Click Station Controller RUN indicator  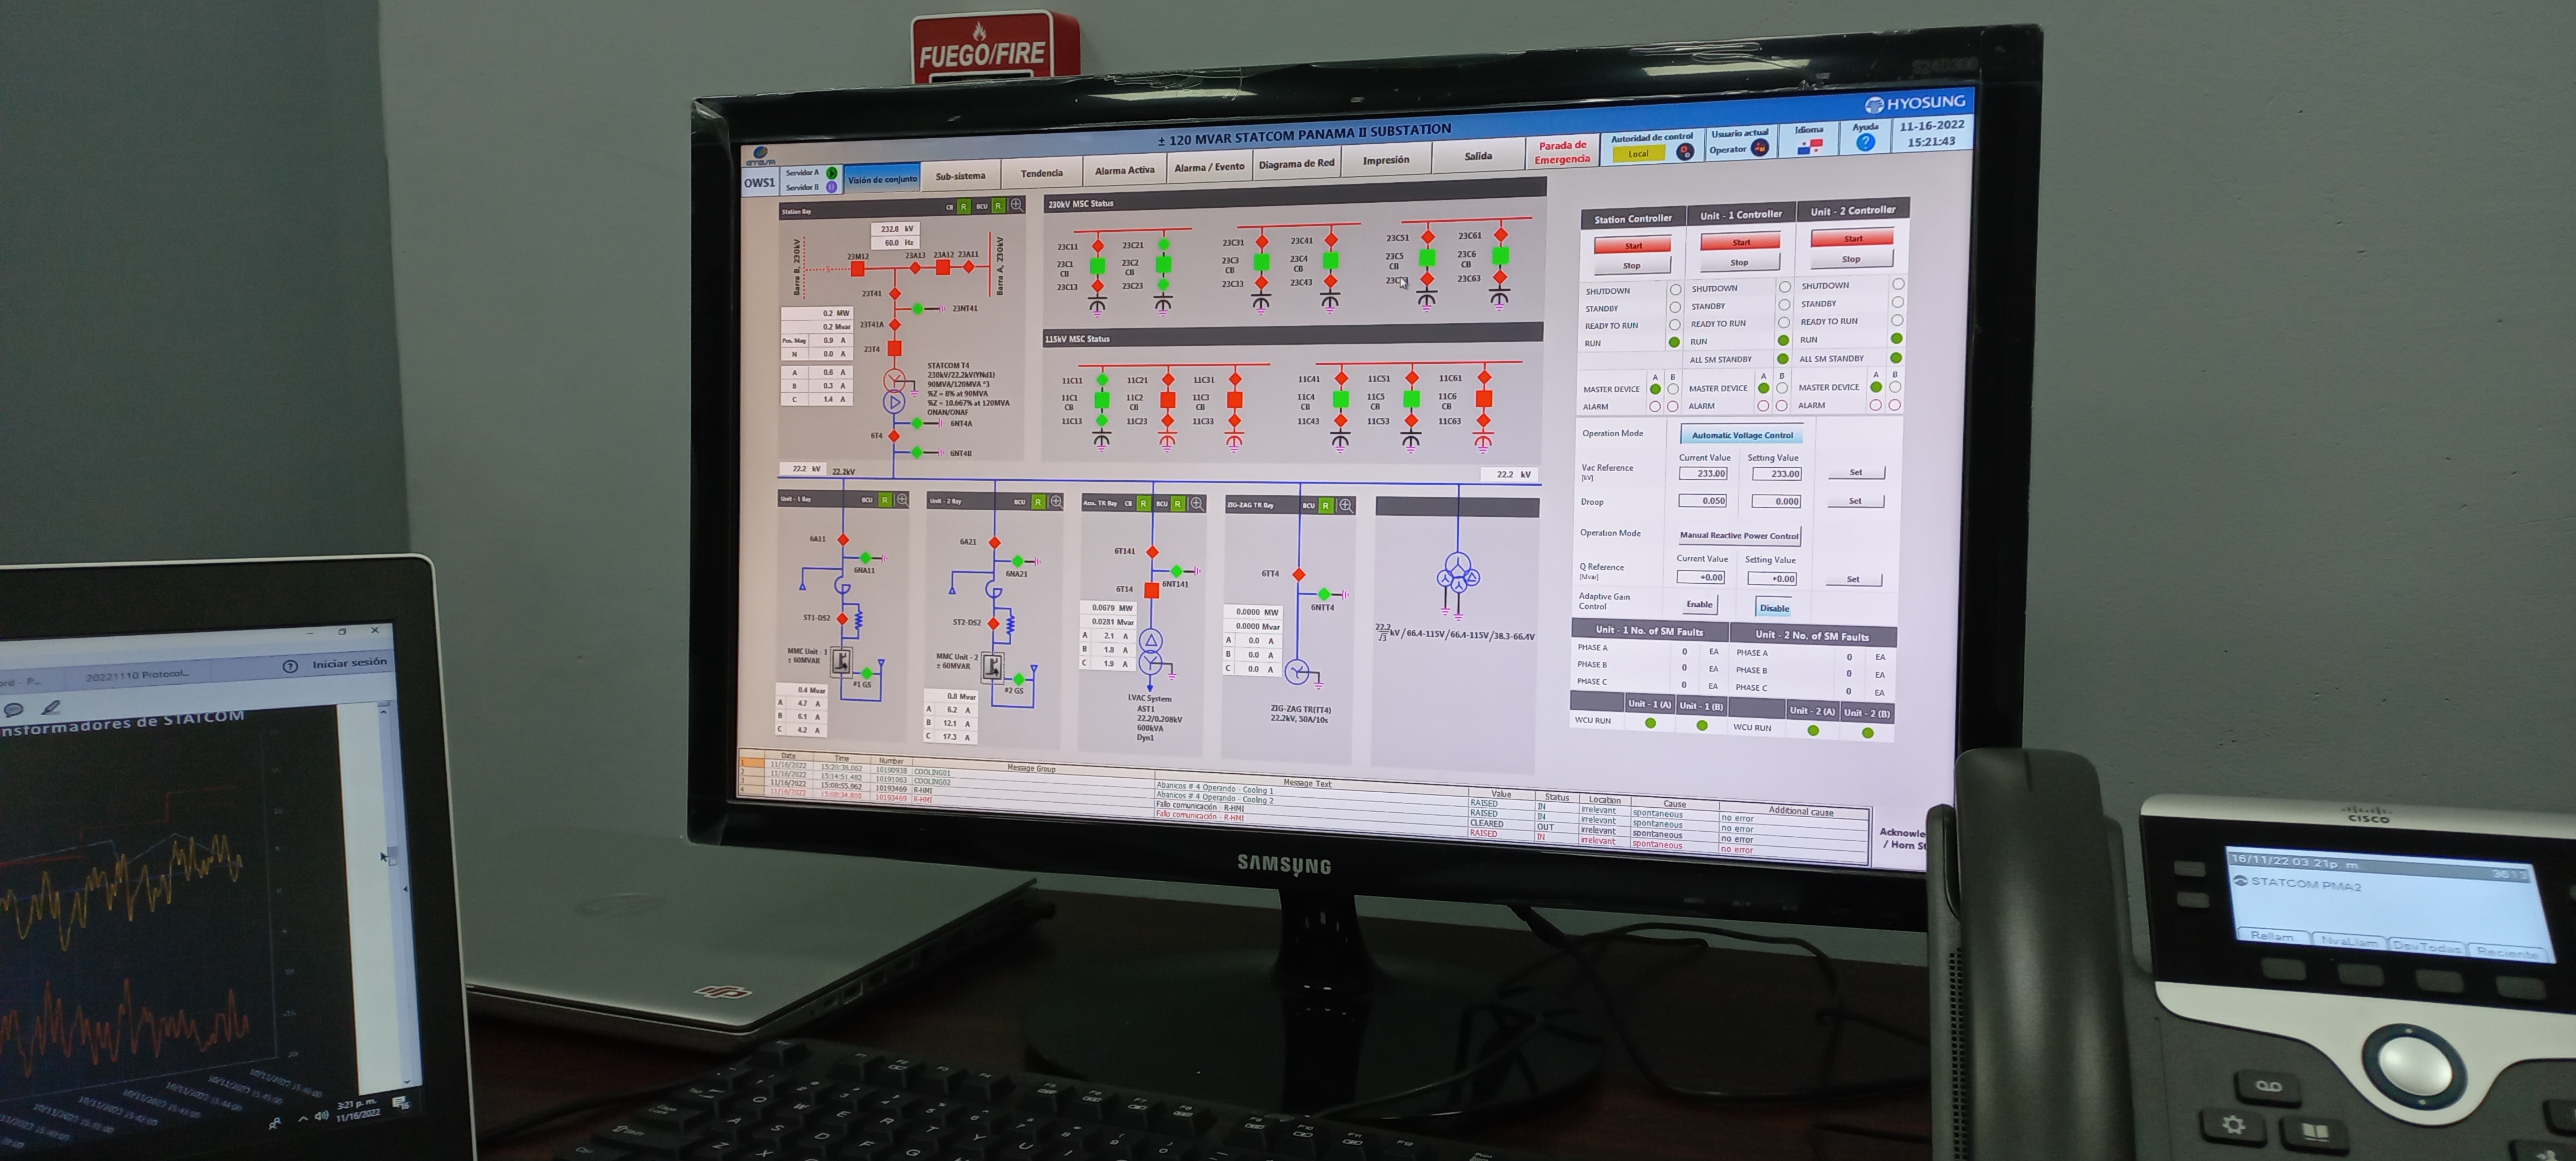click(x=1674, y=343)
